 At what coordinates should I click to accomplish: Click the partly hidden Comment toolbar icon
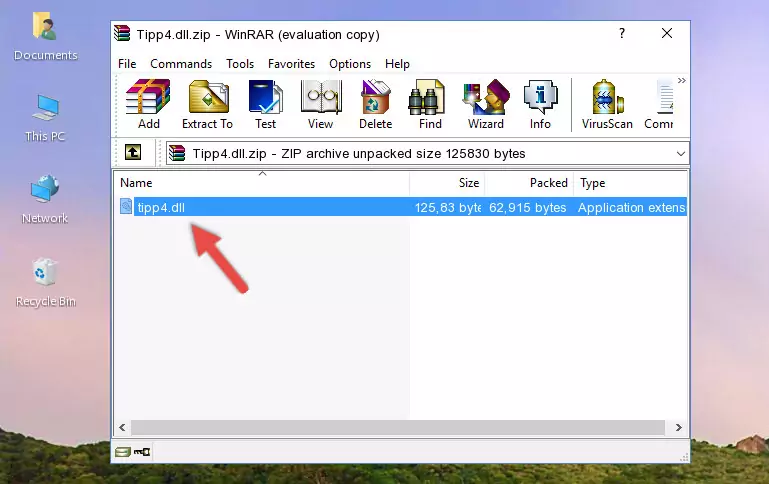[x=659, y=104]
